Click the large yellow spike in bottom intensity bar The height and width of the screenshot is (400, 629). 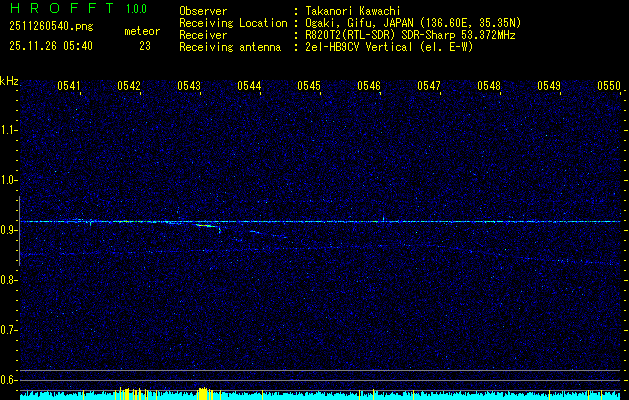click(203, 392)
